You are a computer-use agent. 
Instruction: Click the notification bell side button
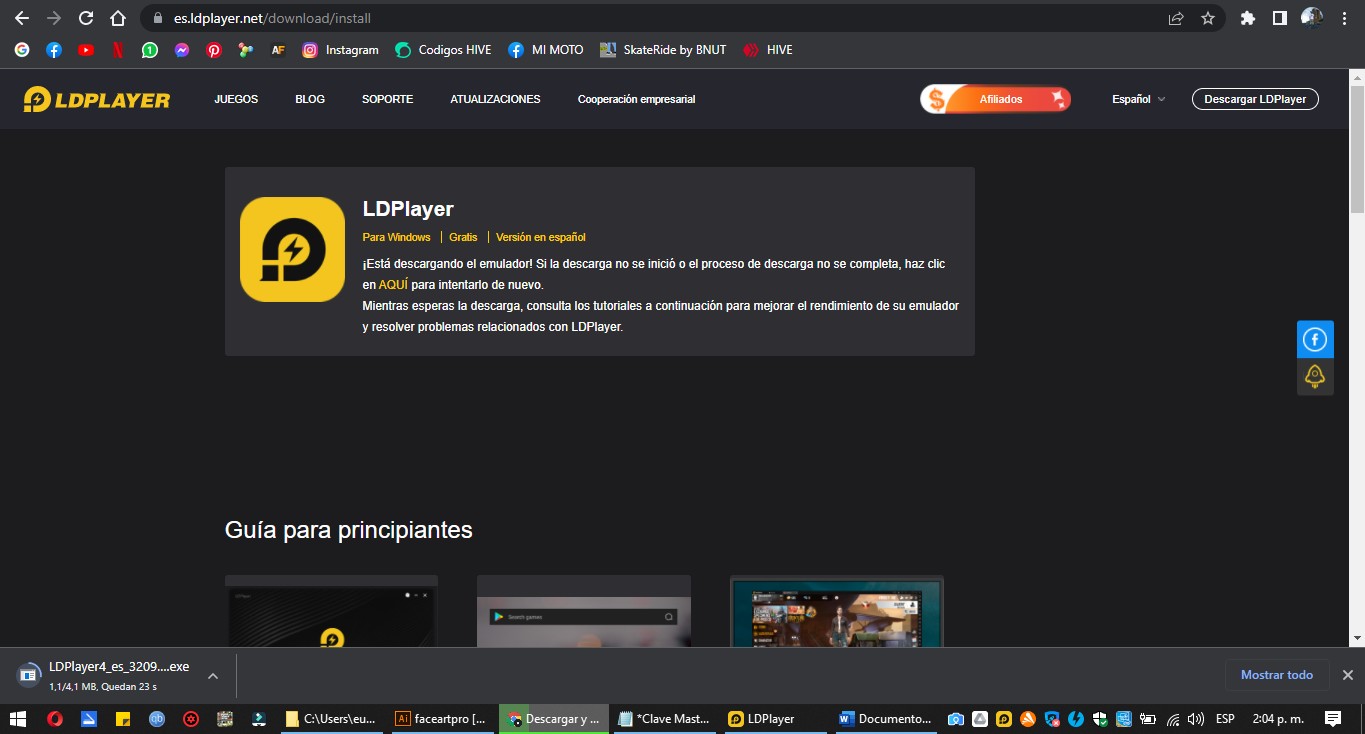coord(1315,376)
